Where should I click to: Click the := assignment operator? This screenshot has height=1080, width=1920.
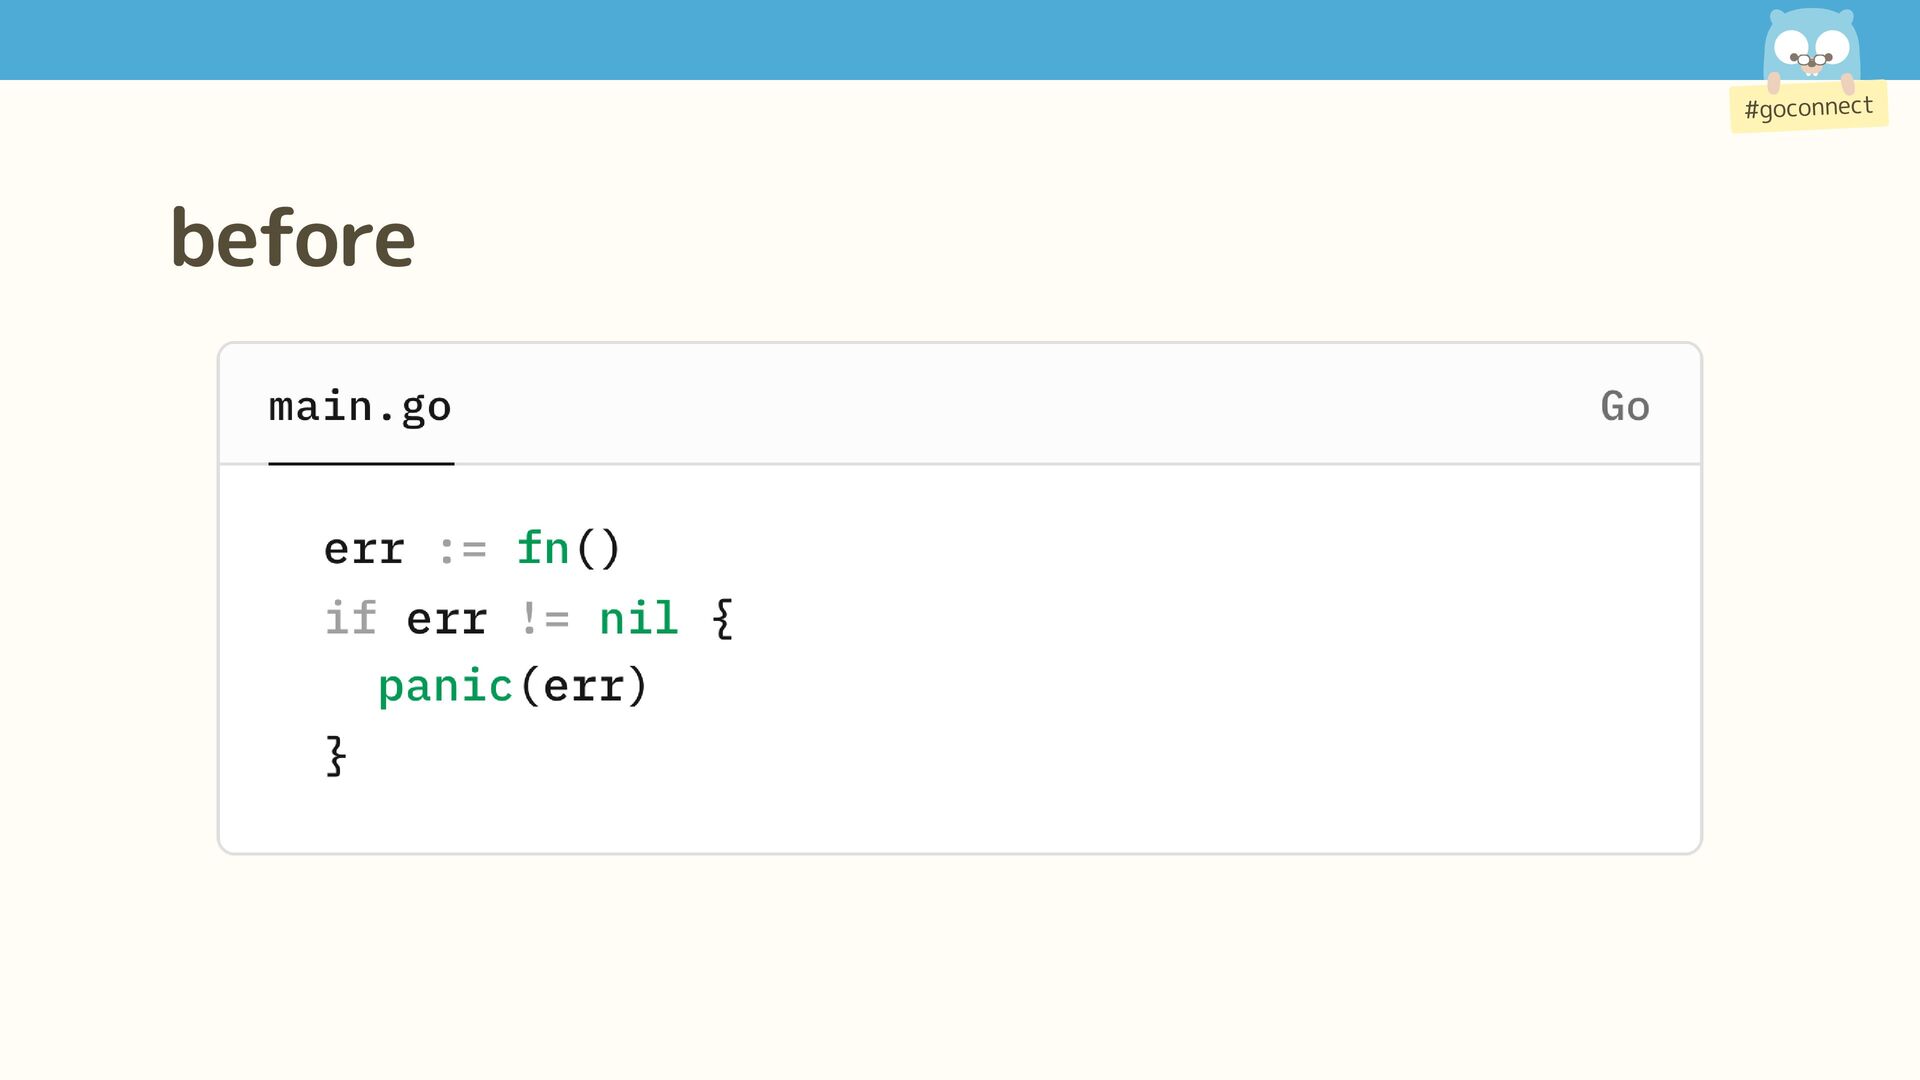pos(462,549)
